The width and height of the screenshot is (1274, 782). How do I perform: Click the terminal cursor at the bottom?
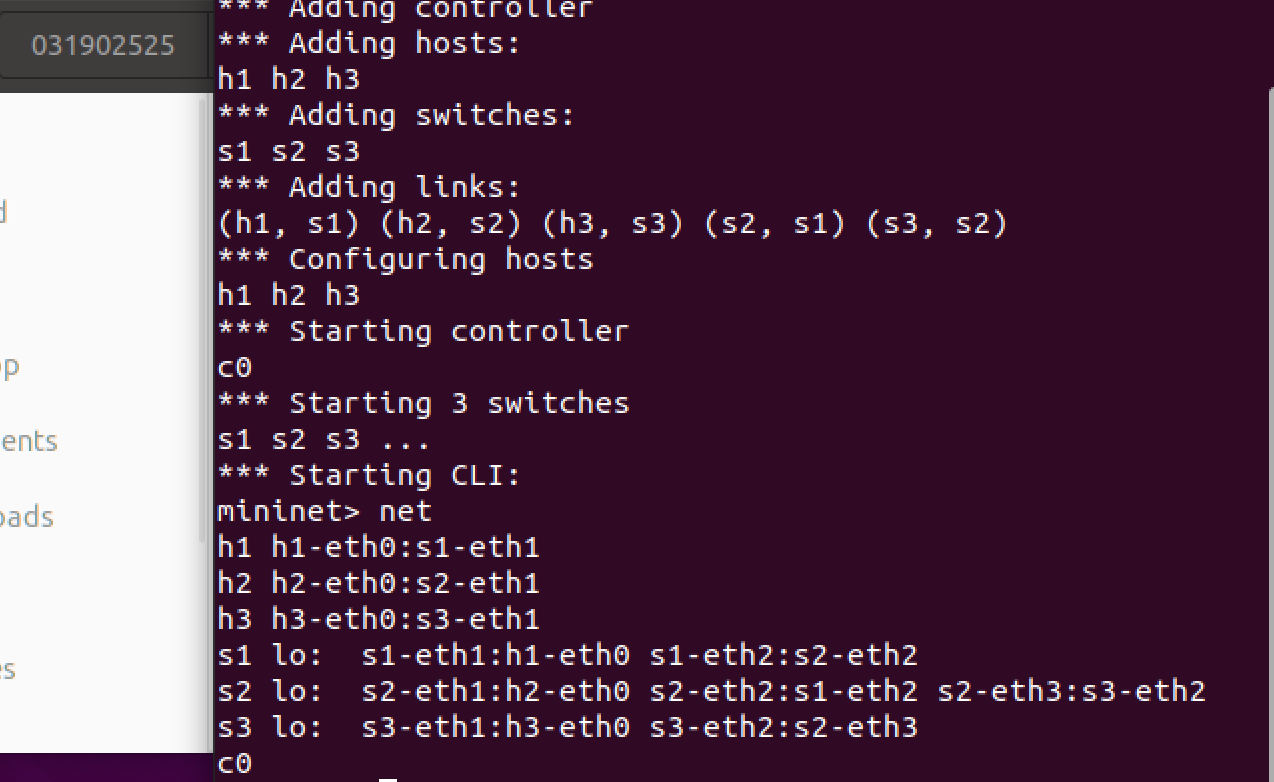click(x=388, y=778)
